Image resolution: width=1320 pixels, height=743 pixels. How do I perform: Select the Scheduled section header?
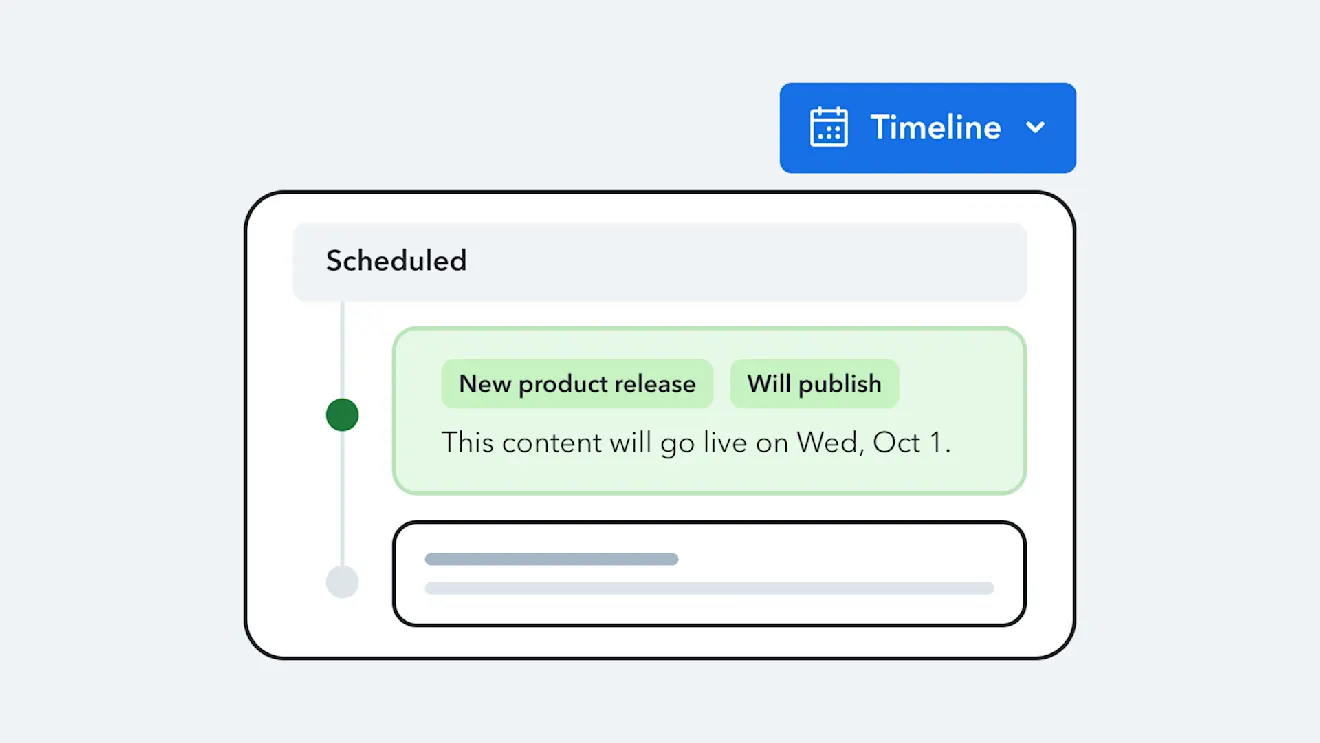coord(659,262)
